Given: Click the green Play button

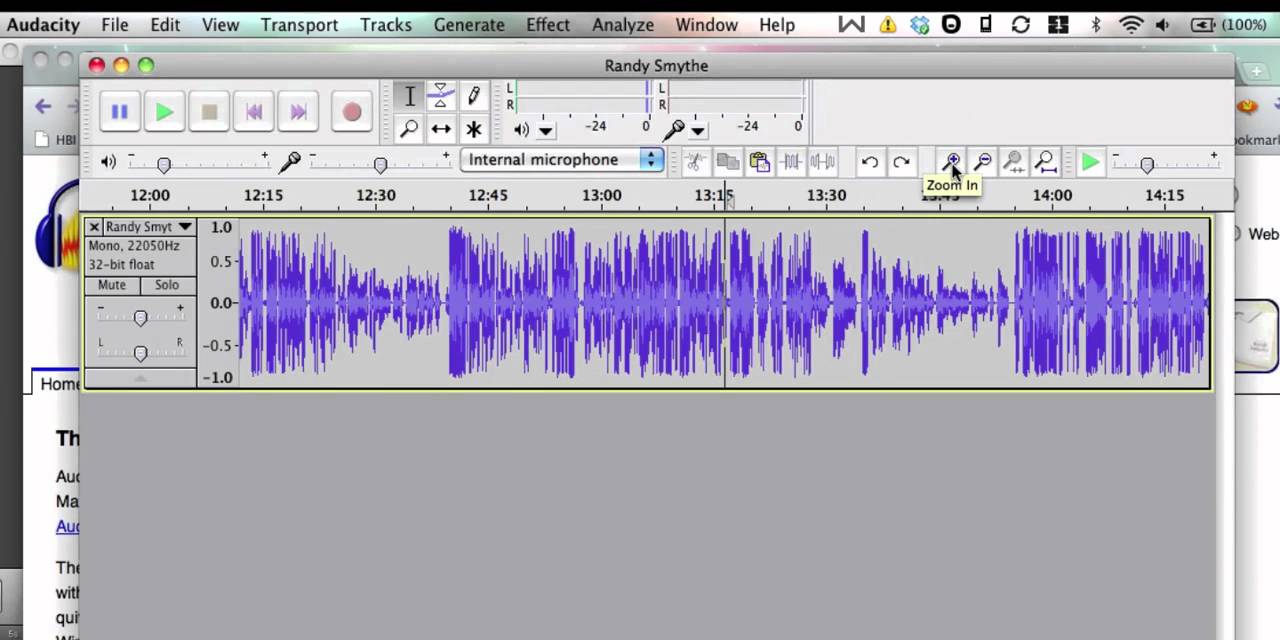Looking at the screenshot, I should pos(164,112).
